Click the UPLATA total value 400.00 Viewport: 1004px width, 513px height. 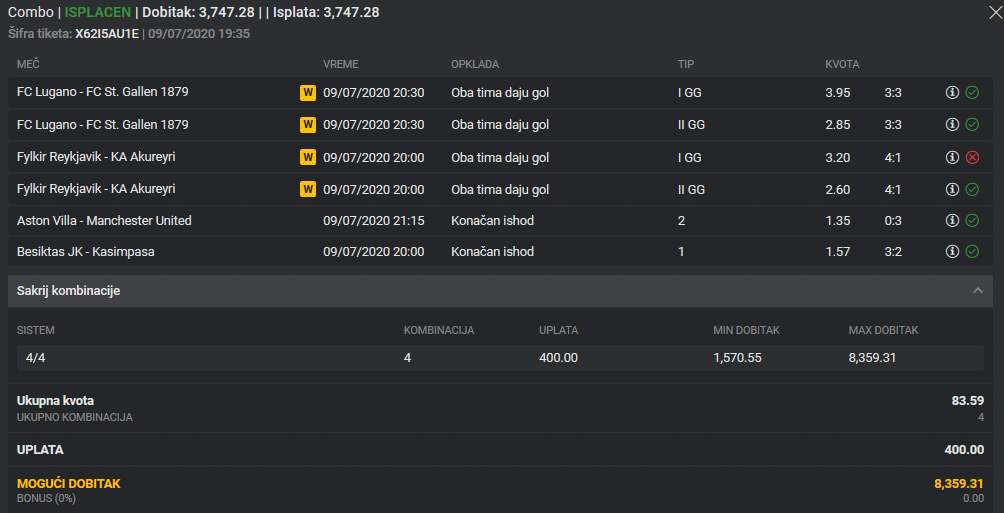tap(964, 450)
